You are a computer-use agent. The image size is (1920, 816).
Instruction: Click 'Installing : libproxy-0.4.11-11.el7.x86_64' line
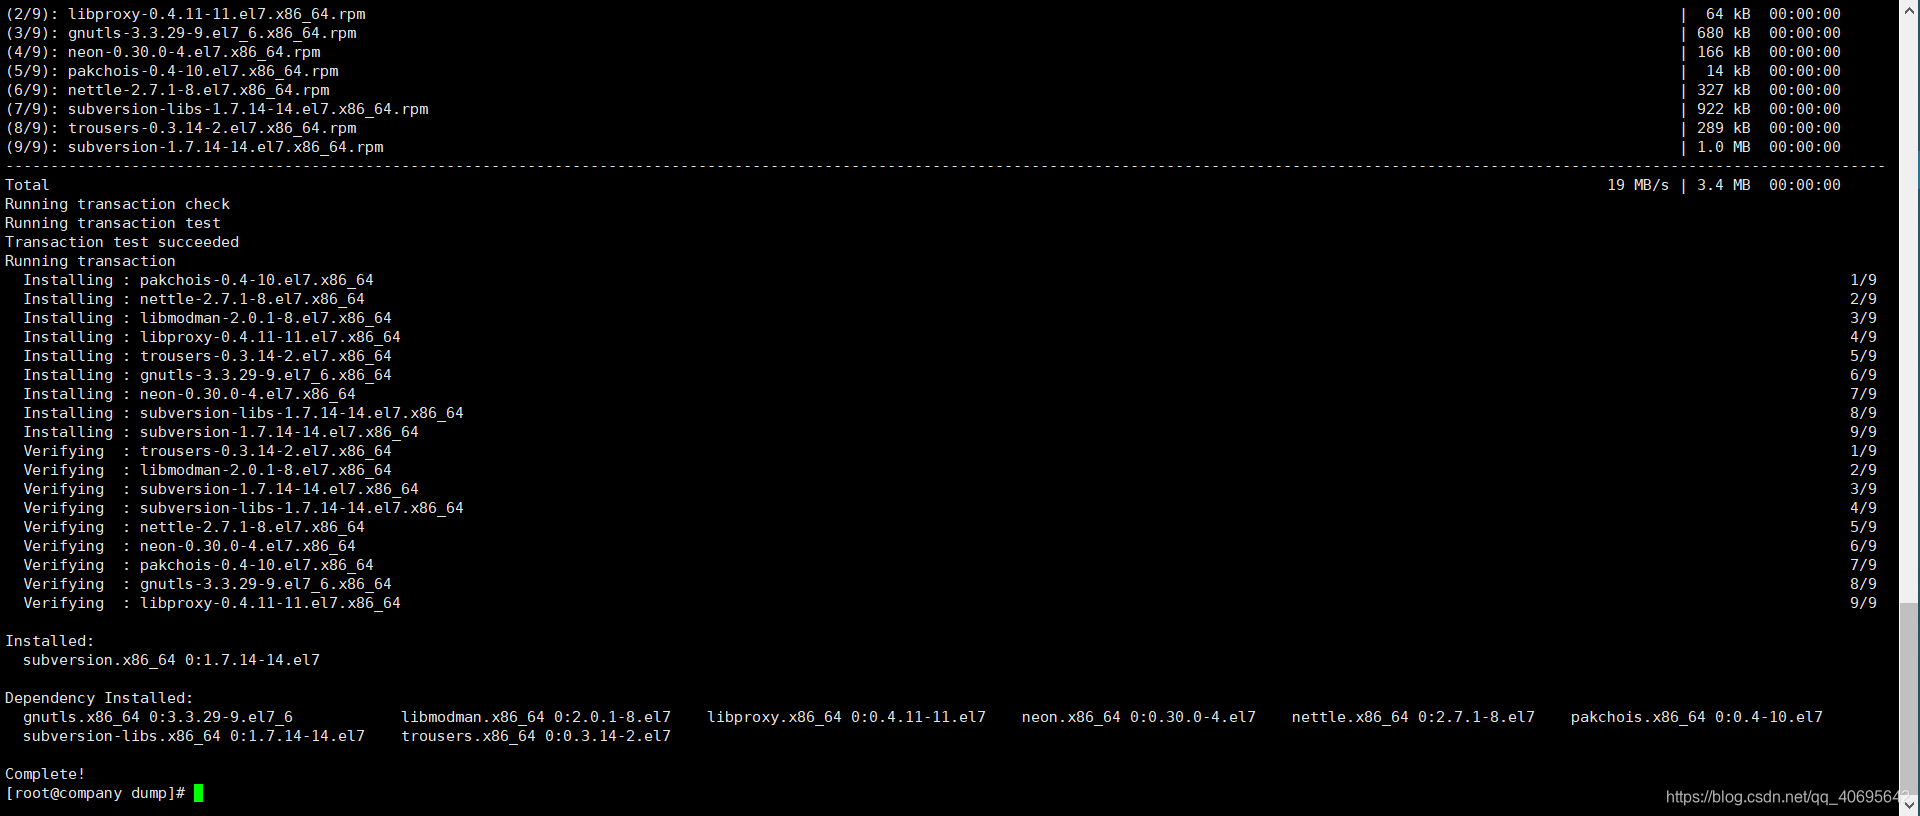pos(212,337)
